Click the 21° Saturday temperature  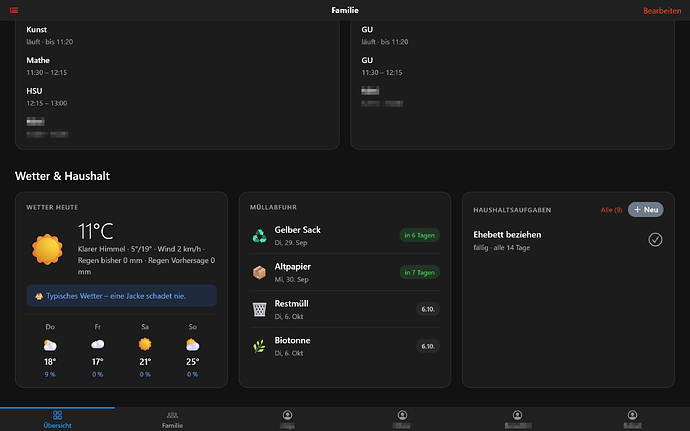145,361
